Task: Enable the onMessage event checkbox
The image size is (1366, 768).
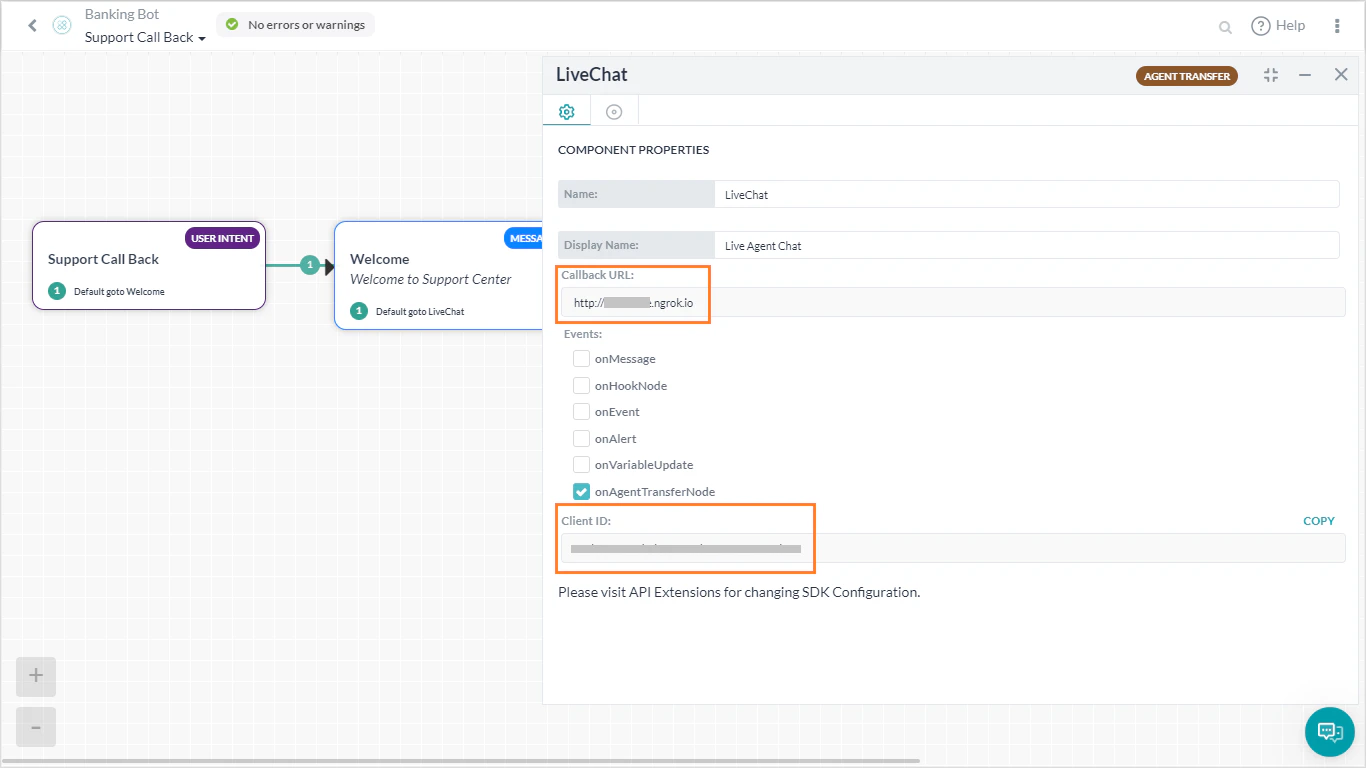Action: click(581, 358)
